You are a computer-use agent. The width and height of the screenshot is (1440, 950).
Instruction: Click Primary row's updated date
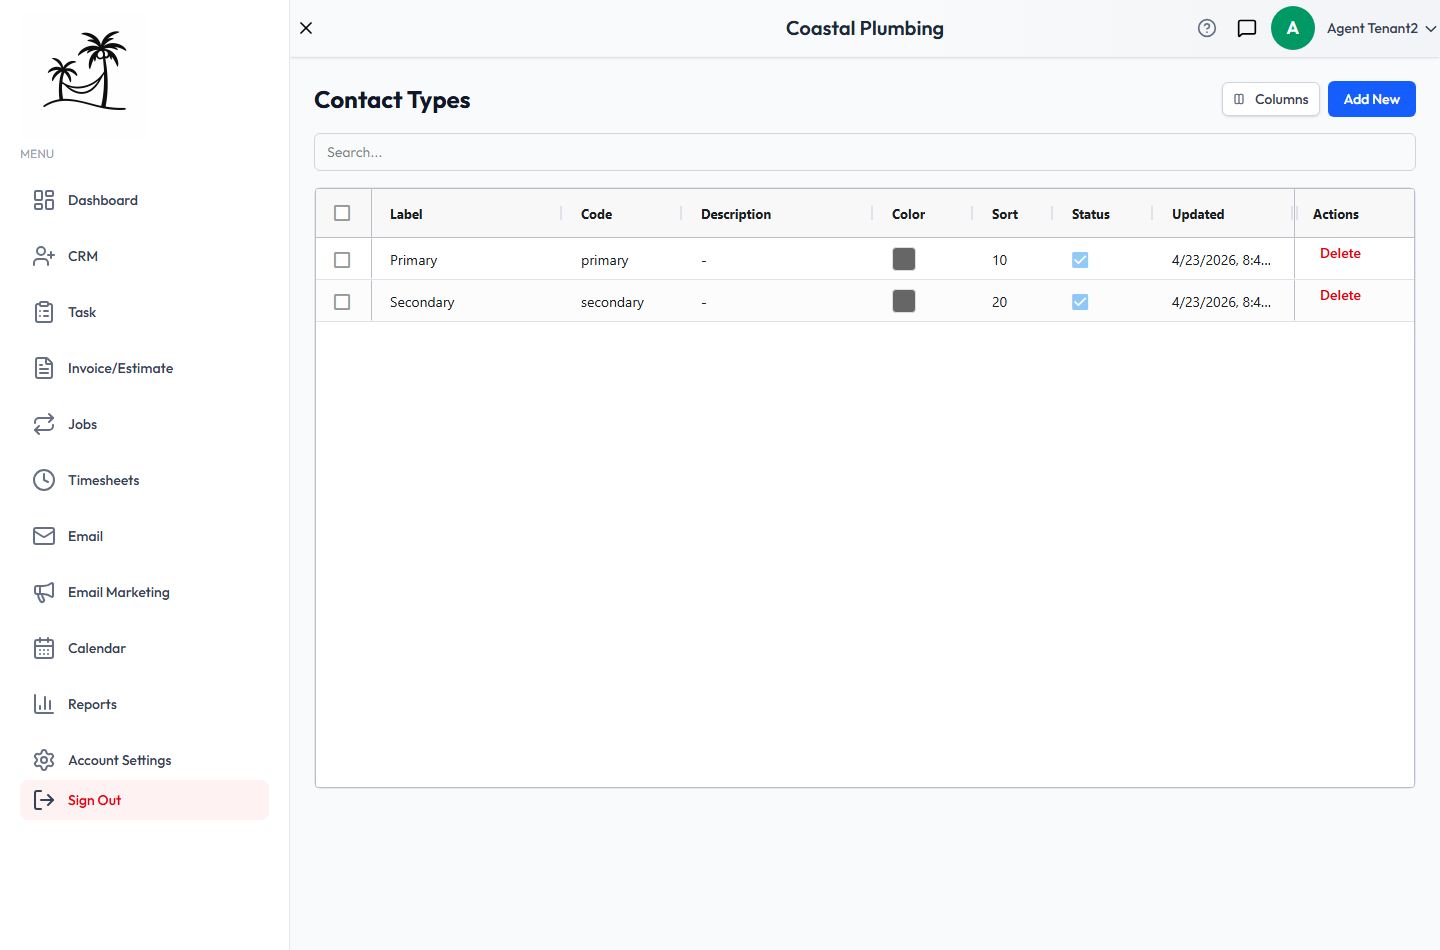1221,260
